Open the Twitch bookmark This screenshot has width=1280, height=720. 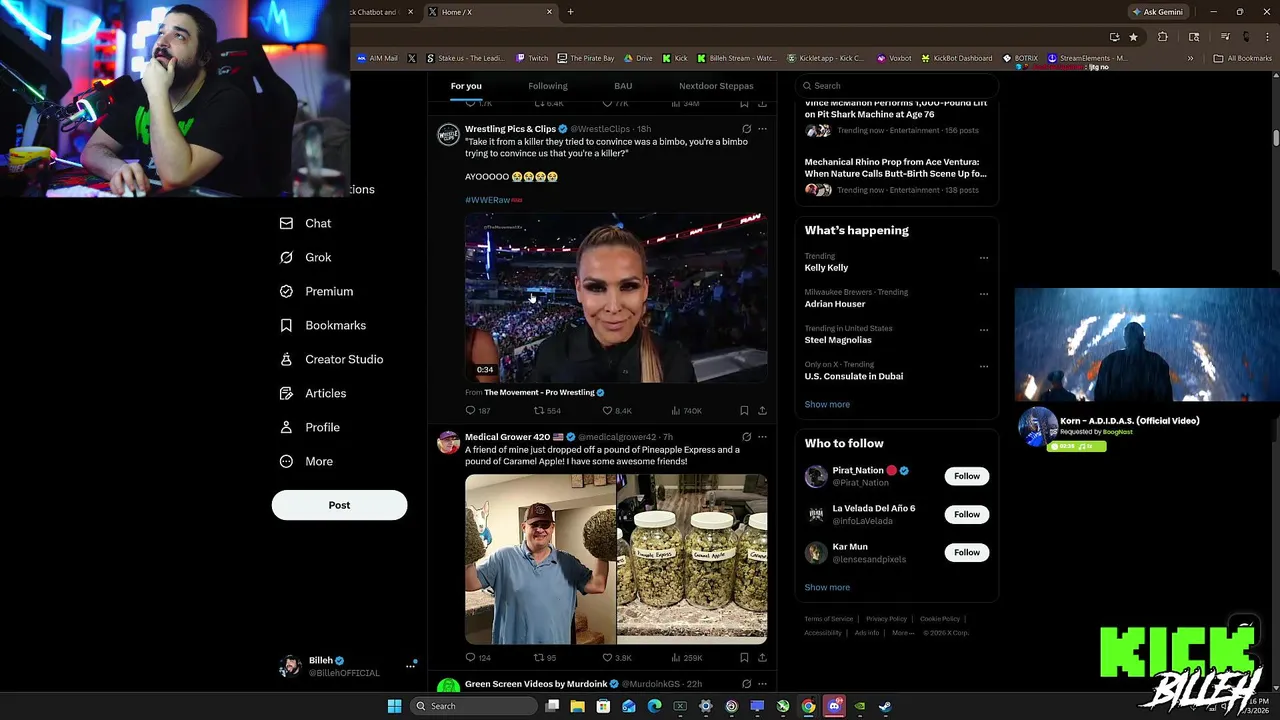pos(531,58)
